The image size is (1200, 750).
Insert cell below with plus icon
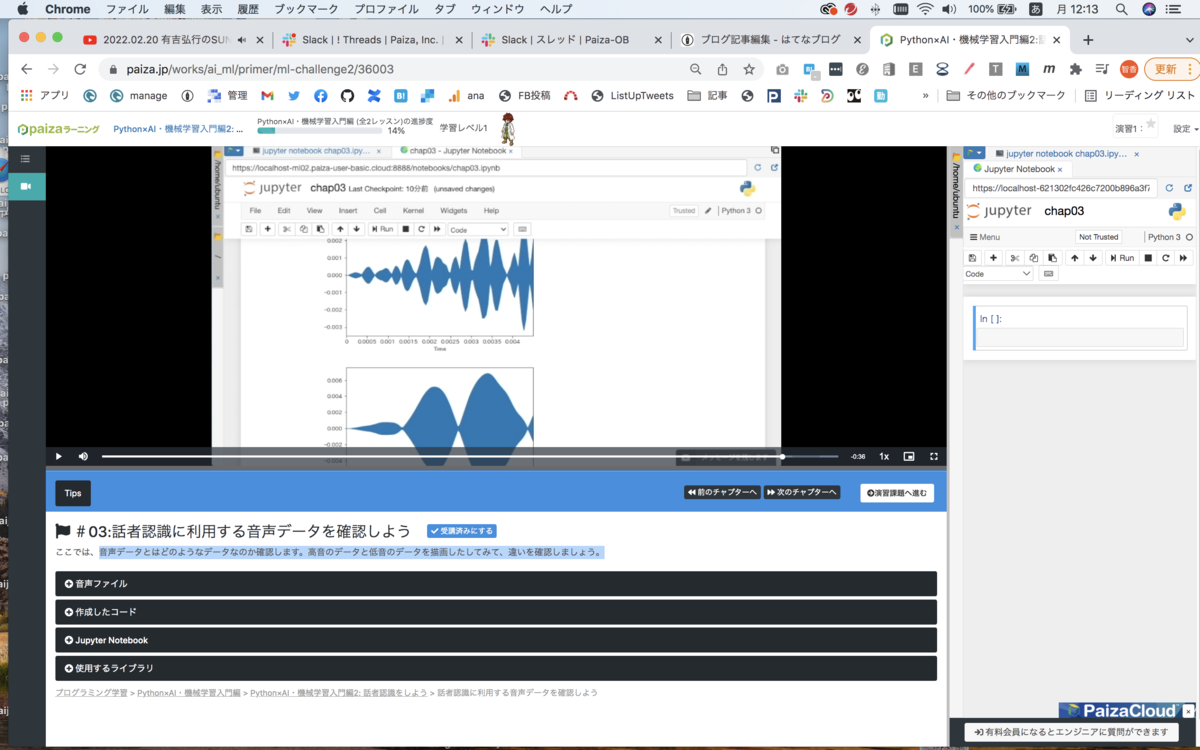coord(993,257)
